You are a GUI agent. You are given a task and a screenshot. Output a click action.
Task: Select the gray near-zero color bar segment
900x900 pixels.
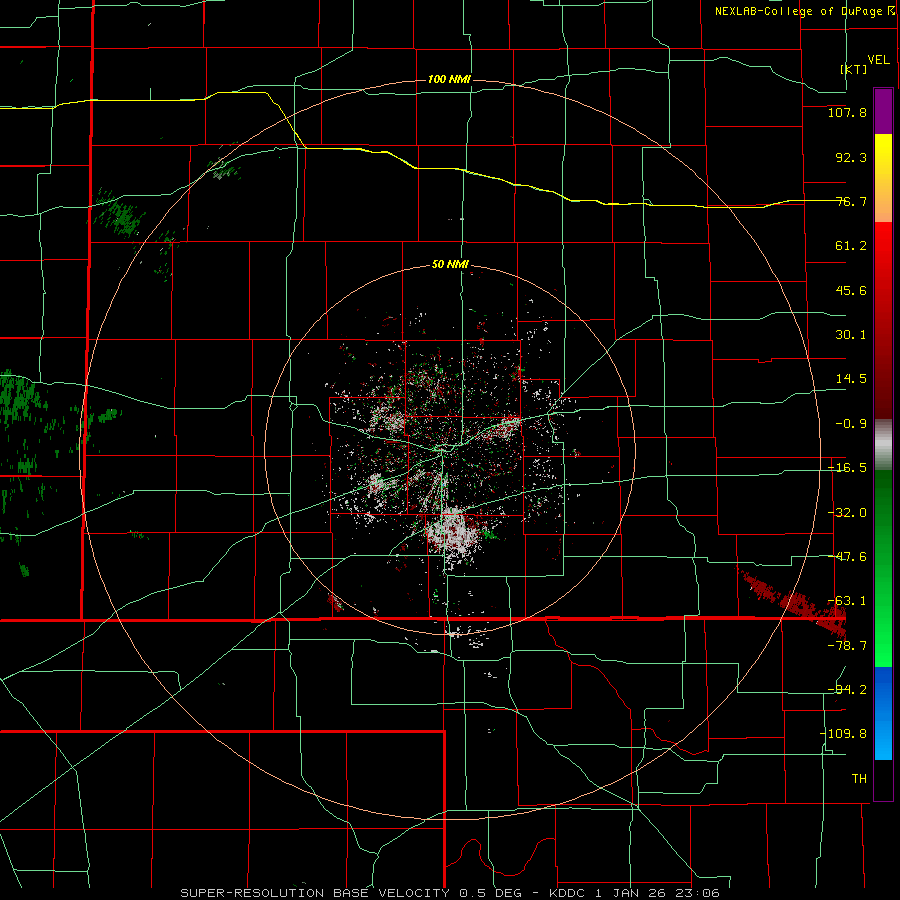(883, 445)
